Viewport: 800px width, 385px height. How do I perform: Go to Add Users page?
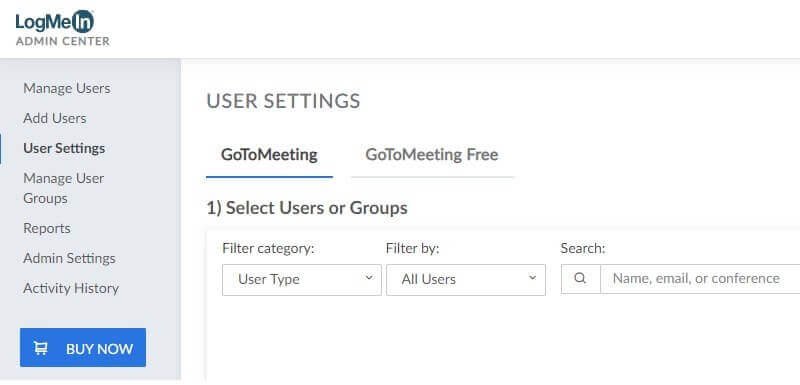click(x=55, y=118)
